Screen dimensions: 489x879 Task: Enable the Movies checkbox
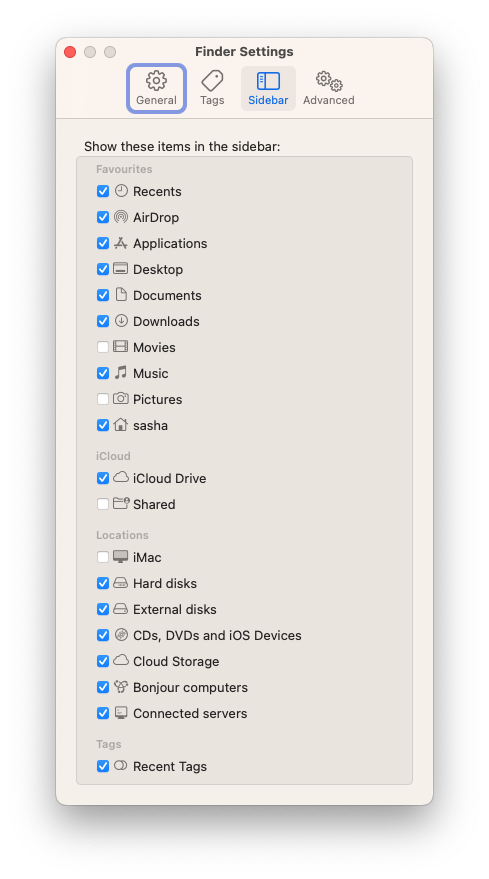pos(103,347)
